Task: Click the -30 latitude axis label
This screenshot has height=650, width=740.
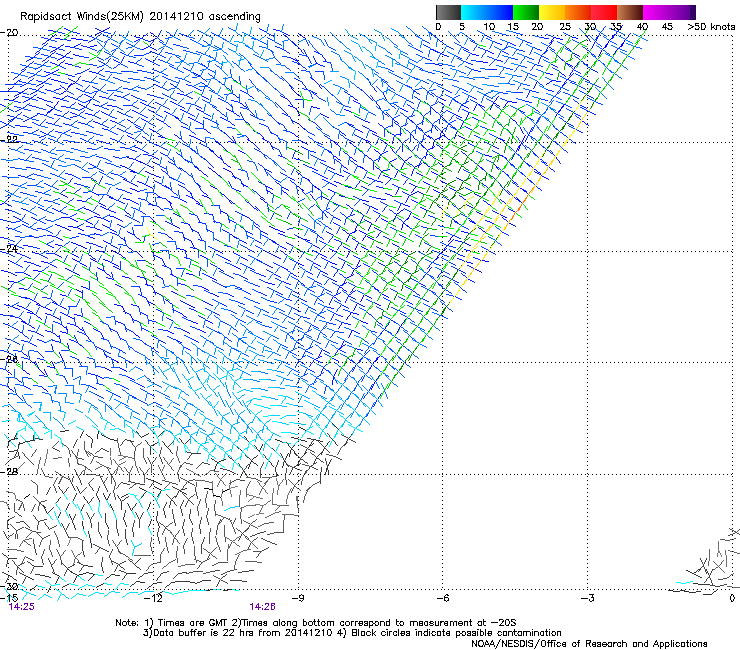Action: click(x=9, y=586)
